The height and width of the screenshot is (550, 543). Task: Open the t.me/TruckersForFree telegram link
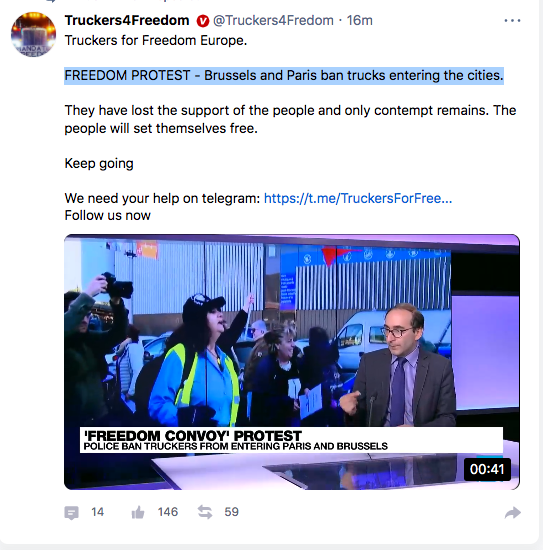pyautogui.click(x=358, y=199)
